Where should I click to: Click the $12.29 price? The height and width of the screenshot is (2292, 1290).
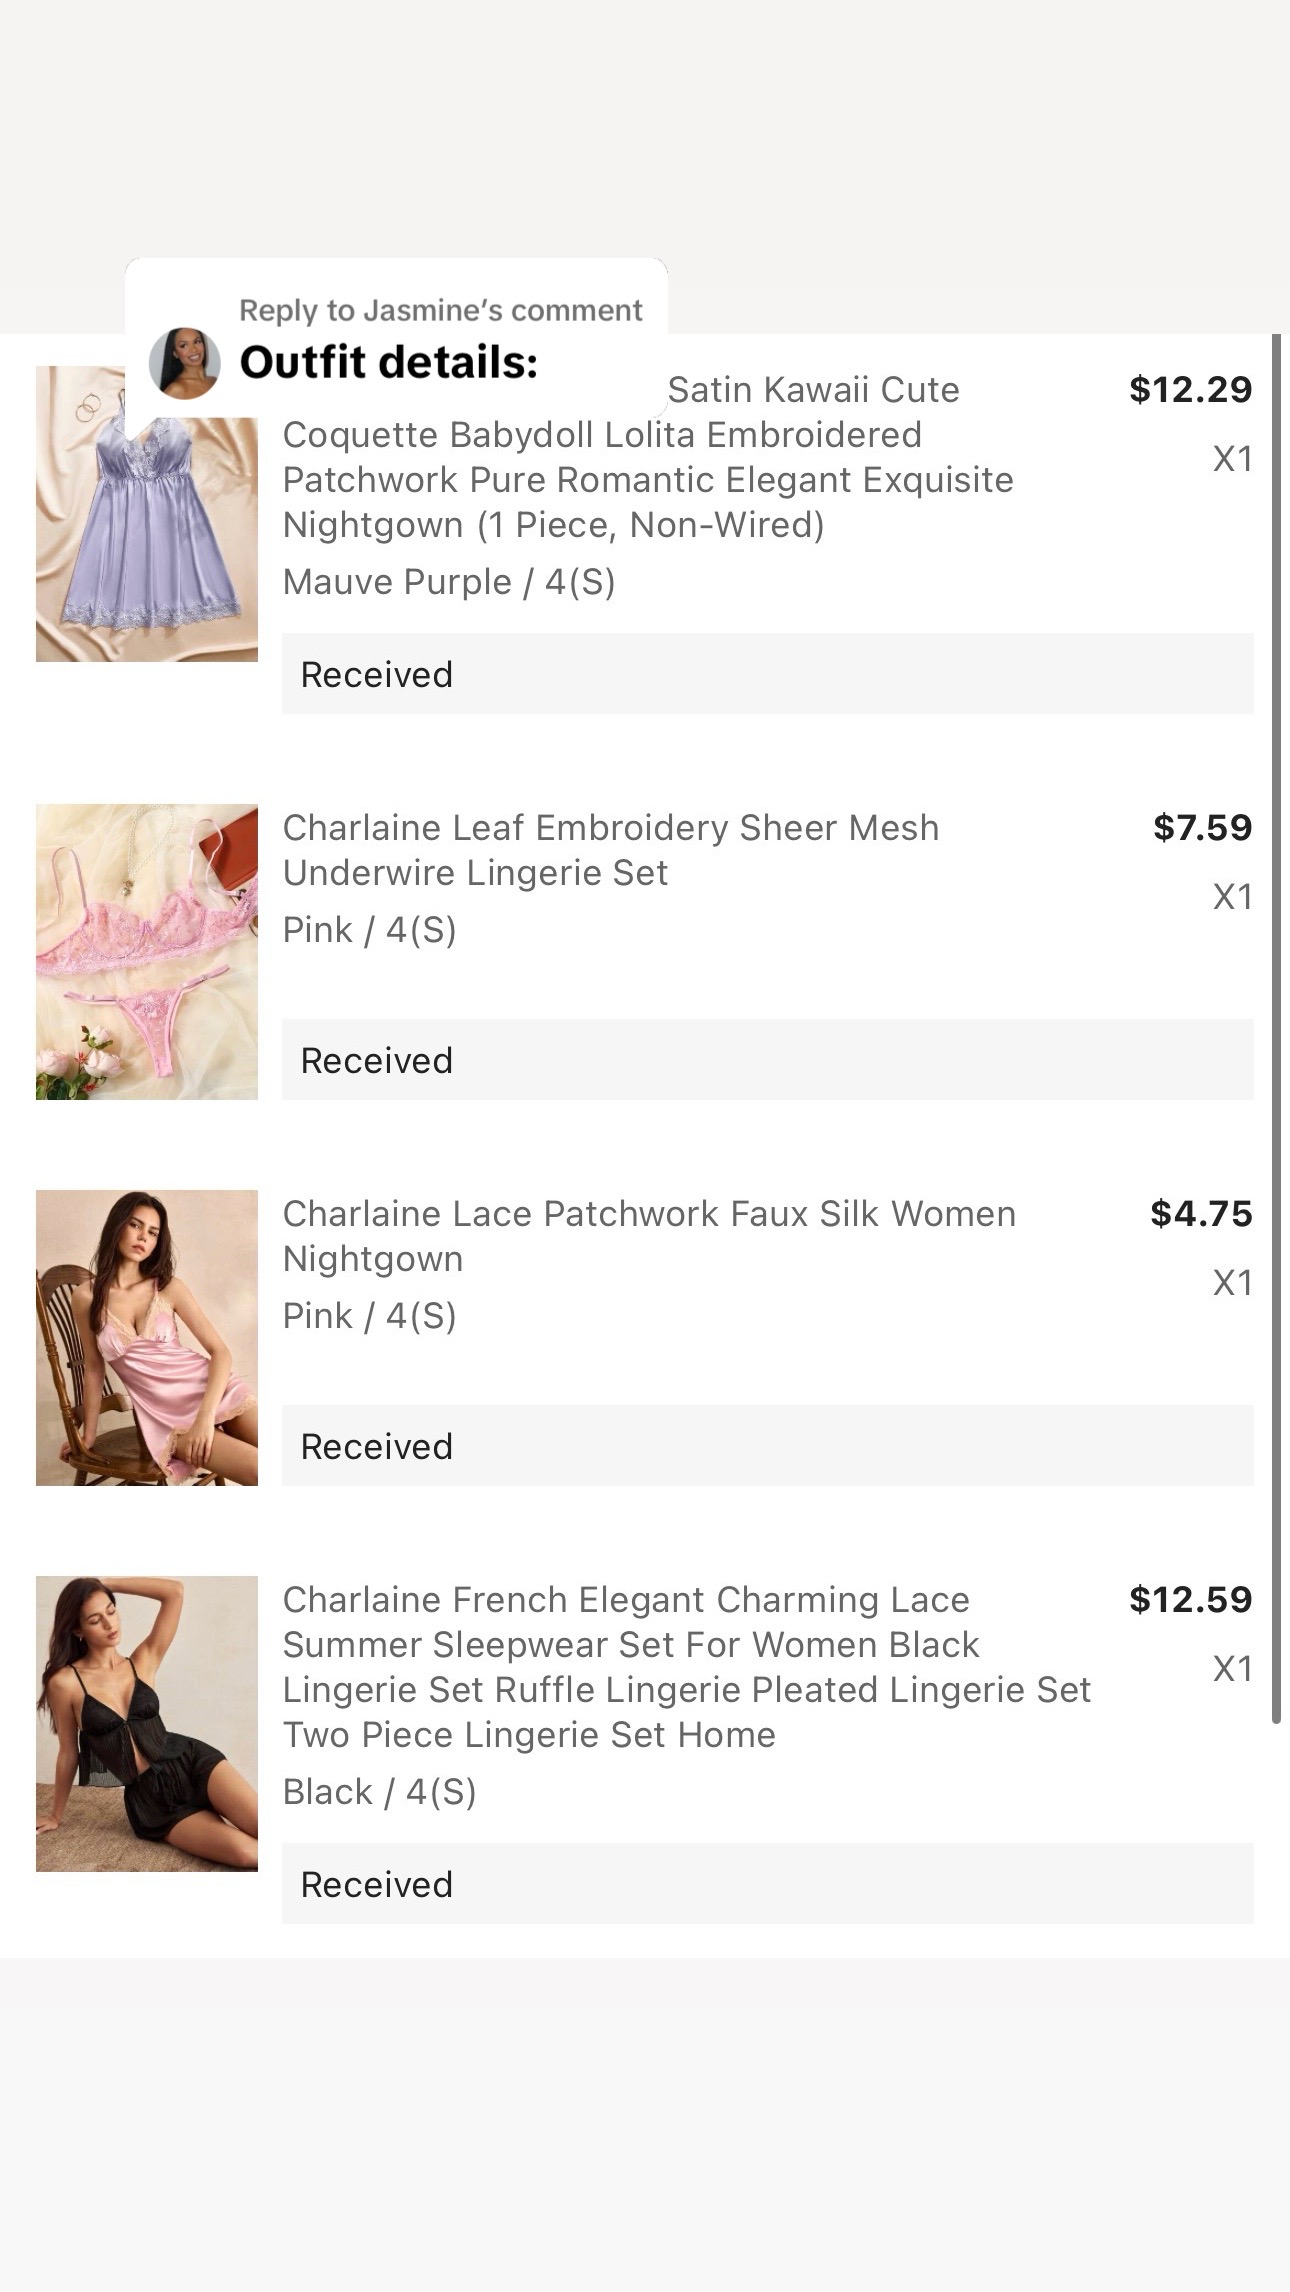(1191, 389)
